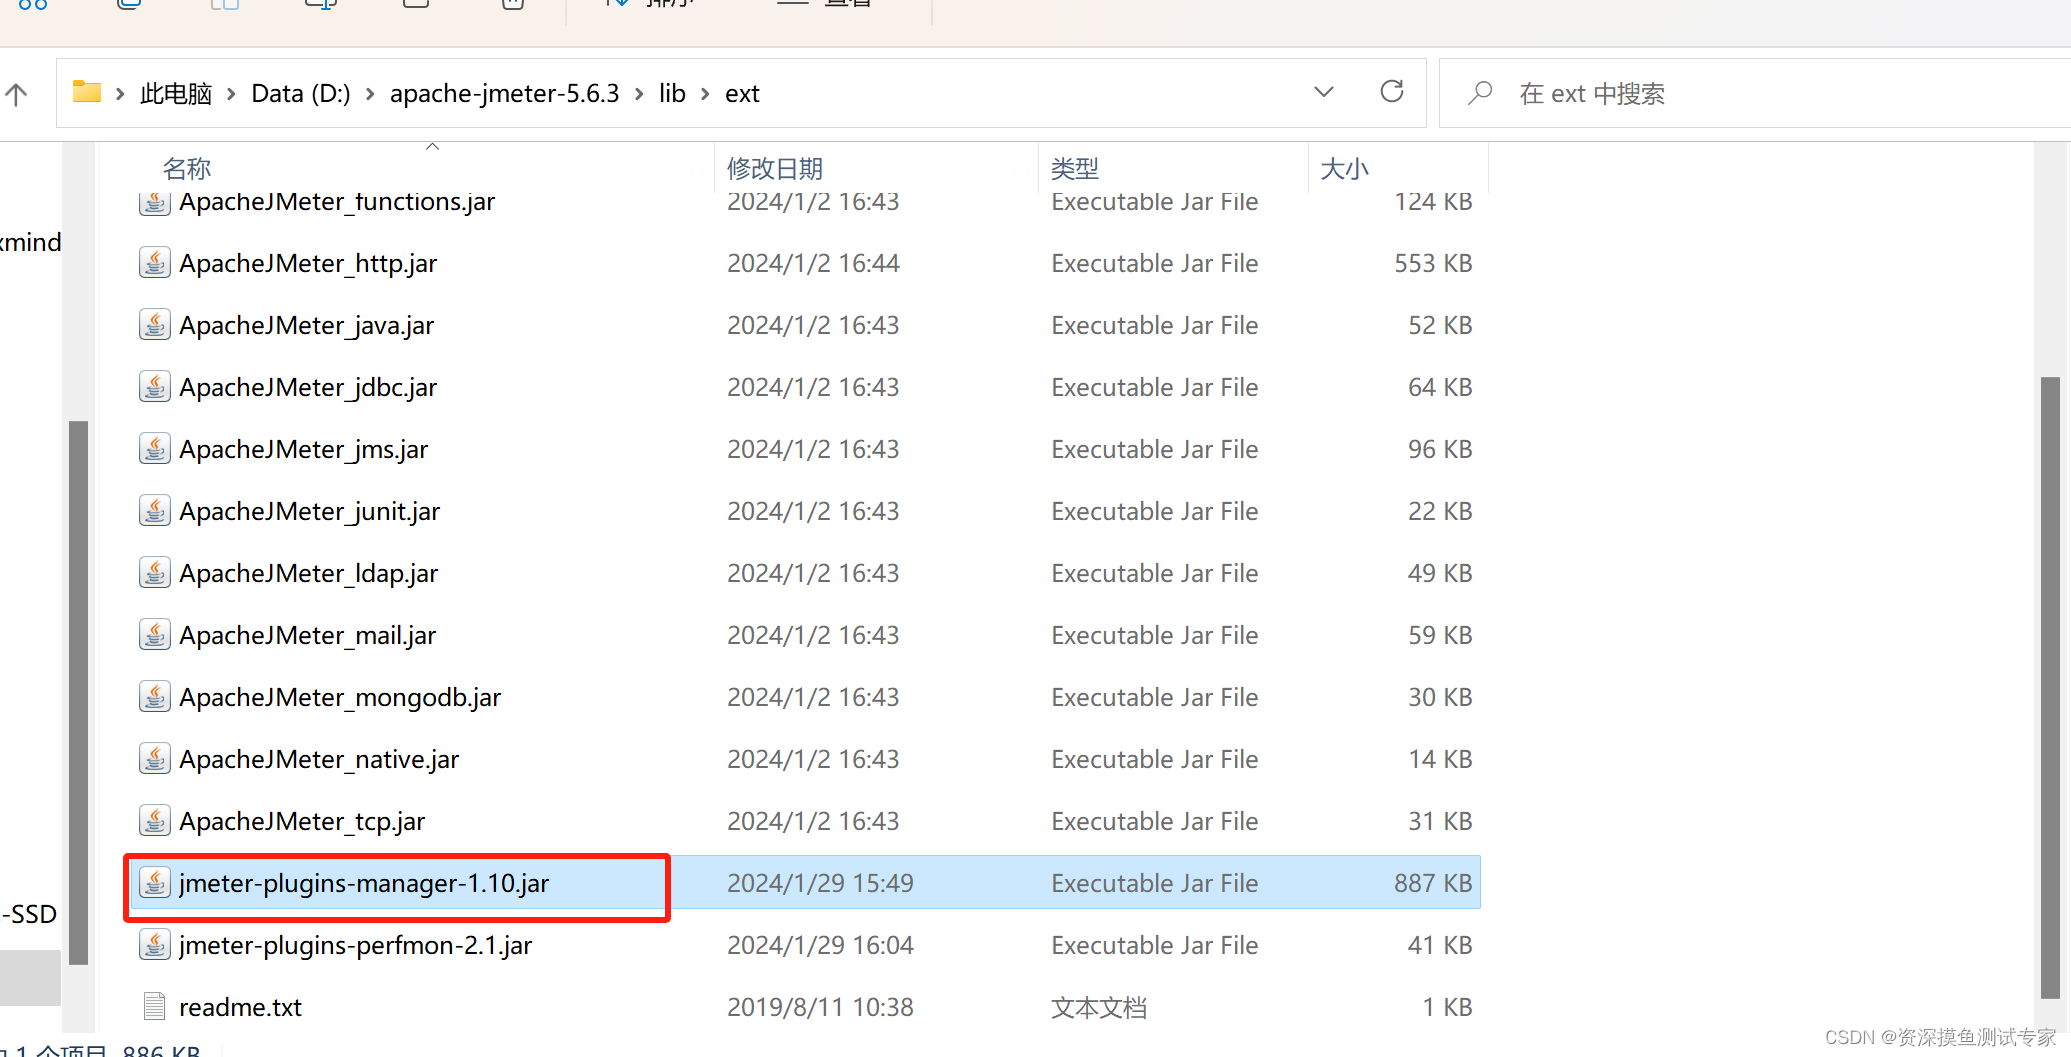Select the ApacheJMeter_ldap.jar file icon
This screenshot has width=2071, height=1057.
154,573
